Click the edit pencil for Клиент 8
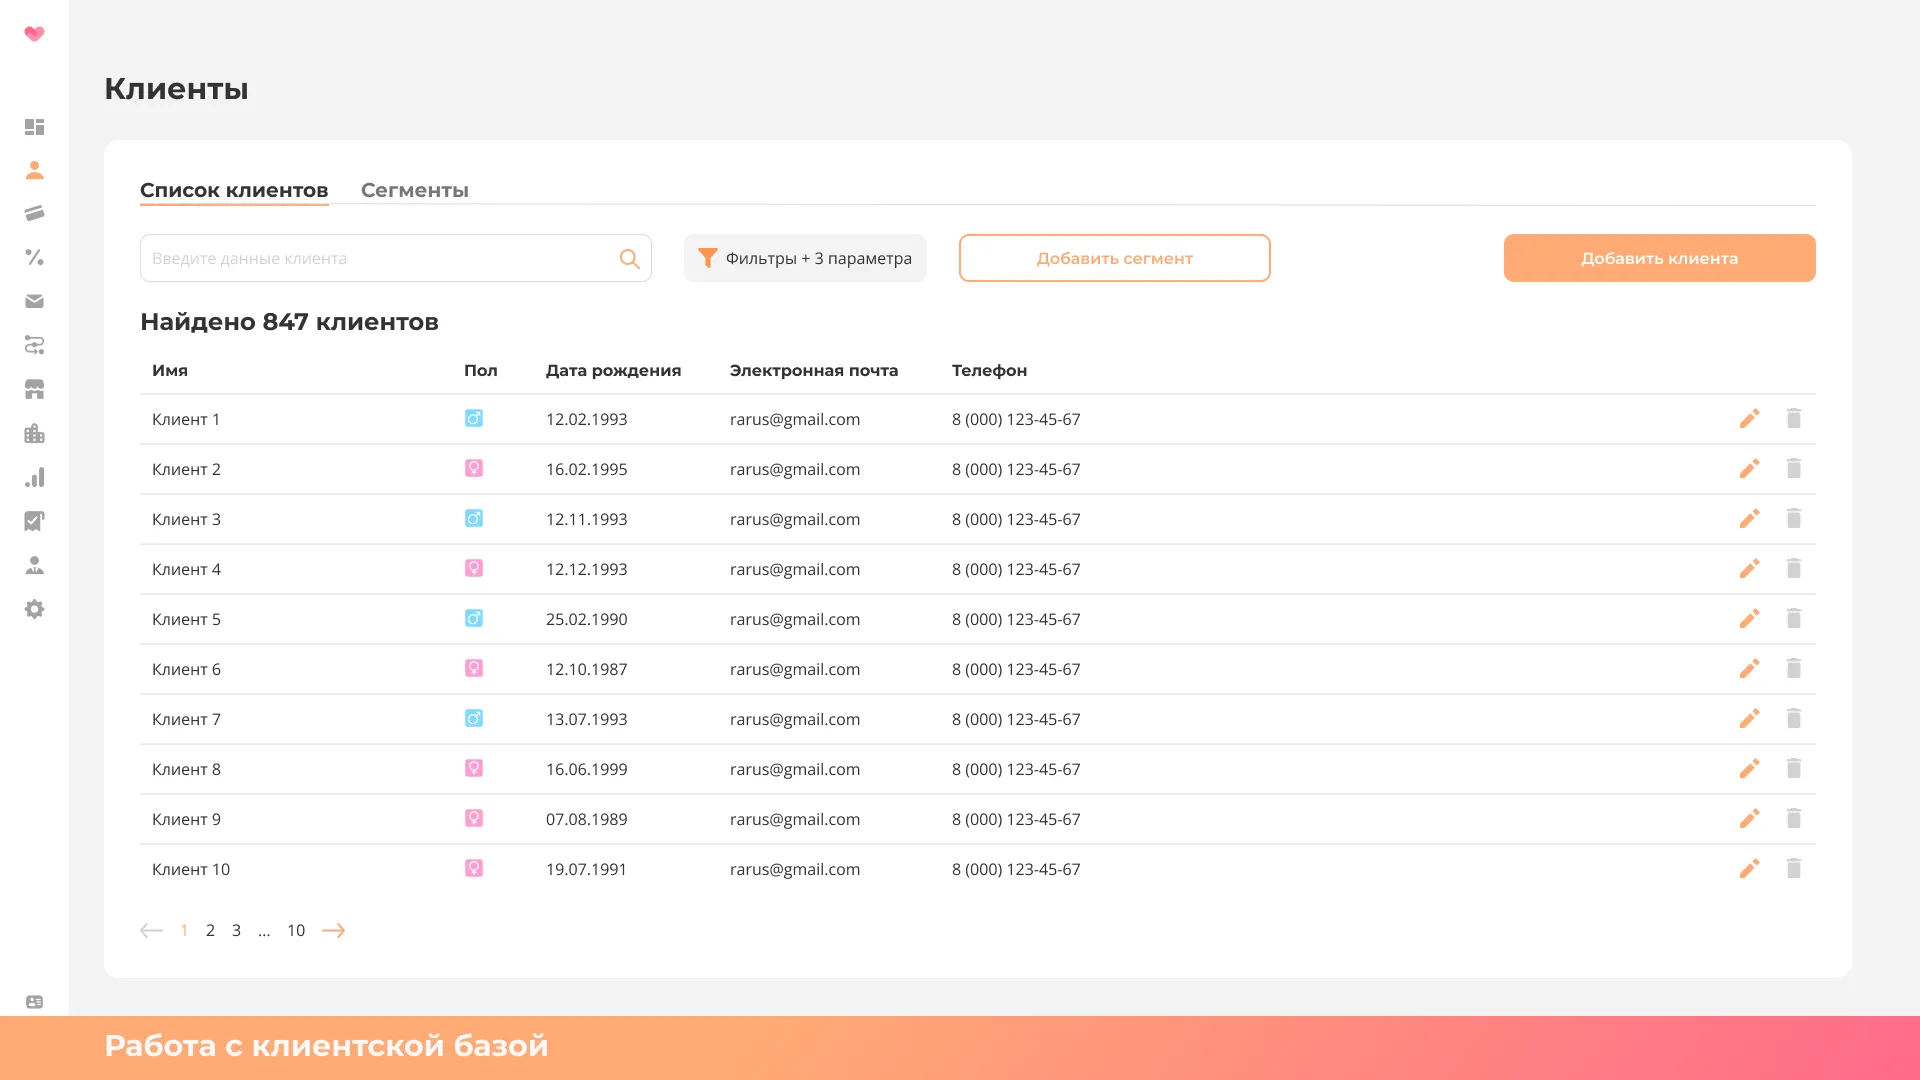This screenshot has height=1080, width=1920. pos(1749,769)
